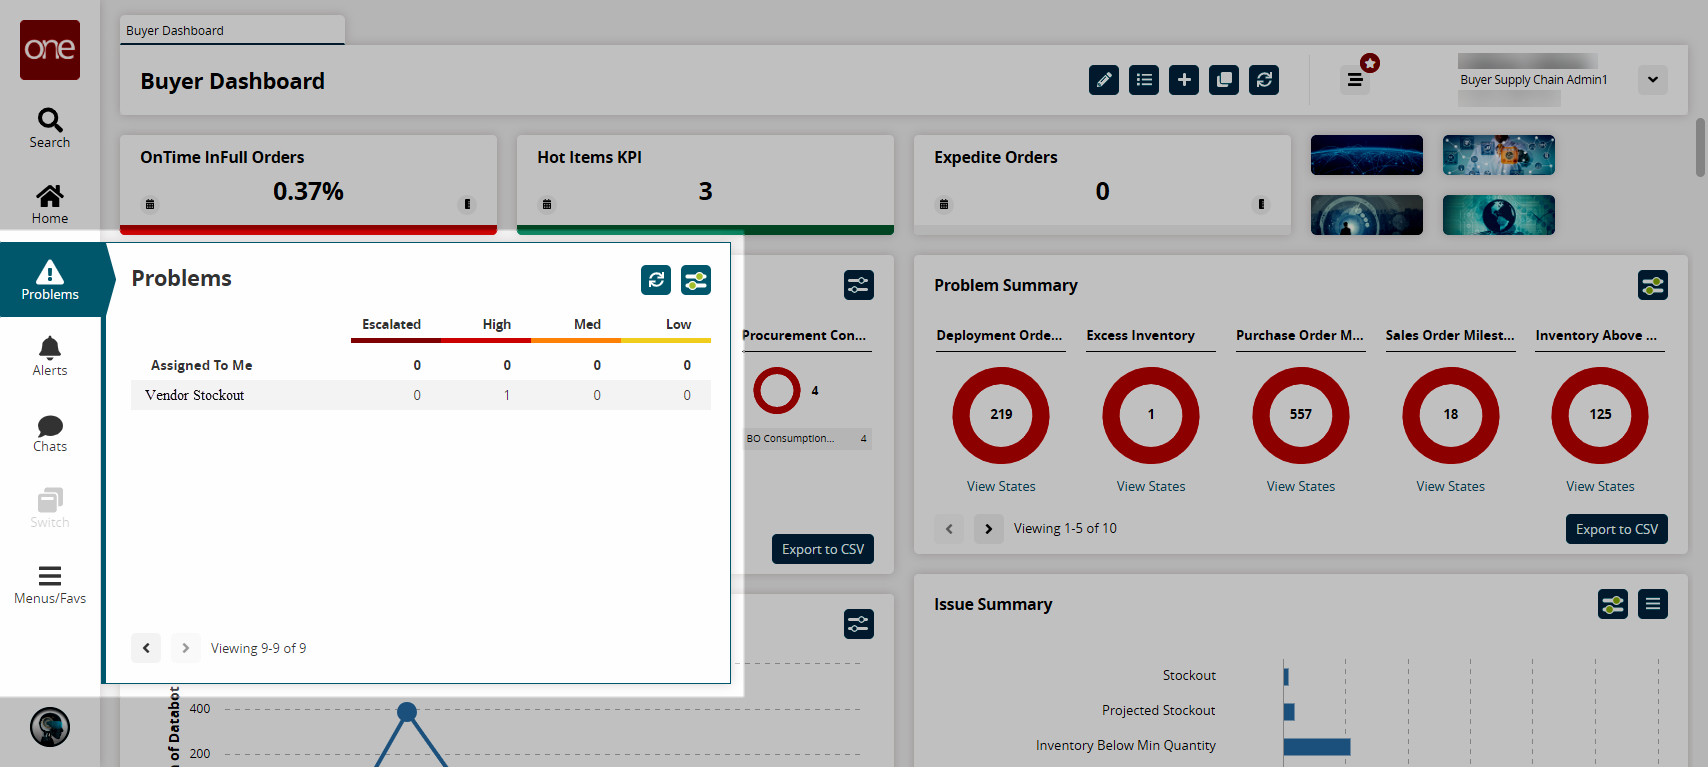This screenshot has width=1708, height=767.
Task: Click the High count 1 for Vendor Stockout
Action: click(507, 395)
